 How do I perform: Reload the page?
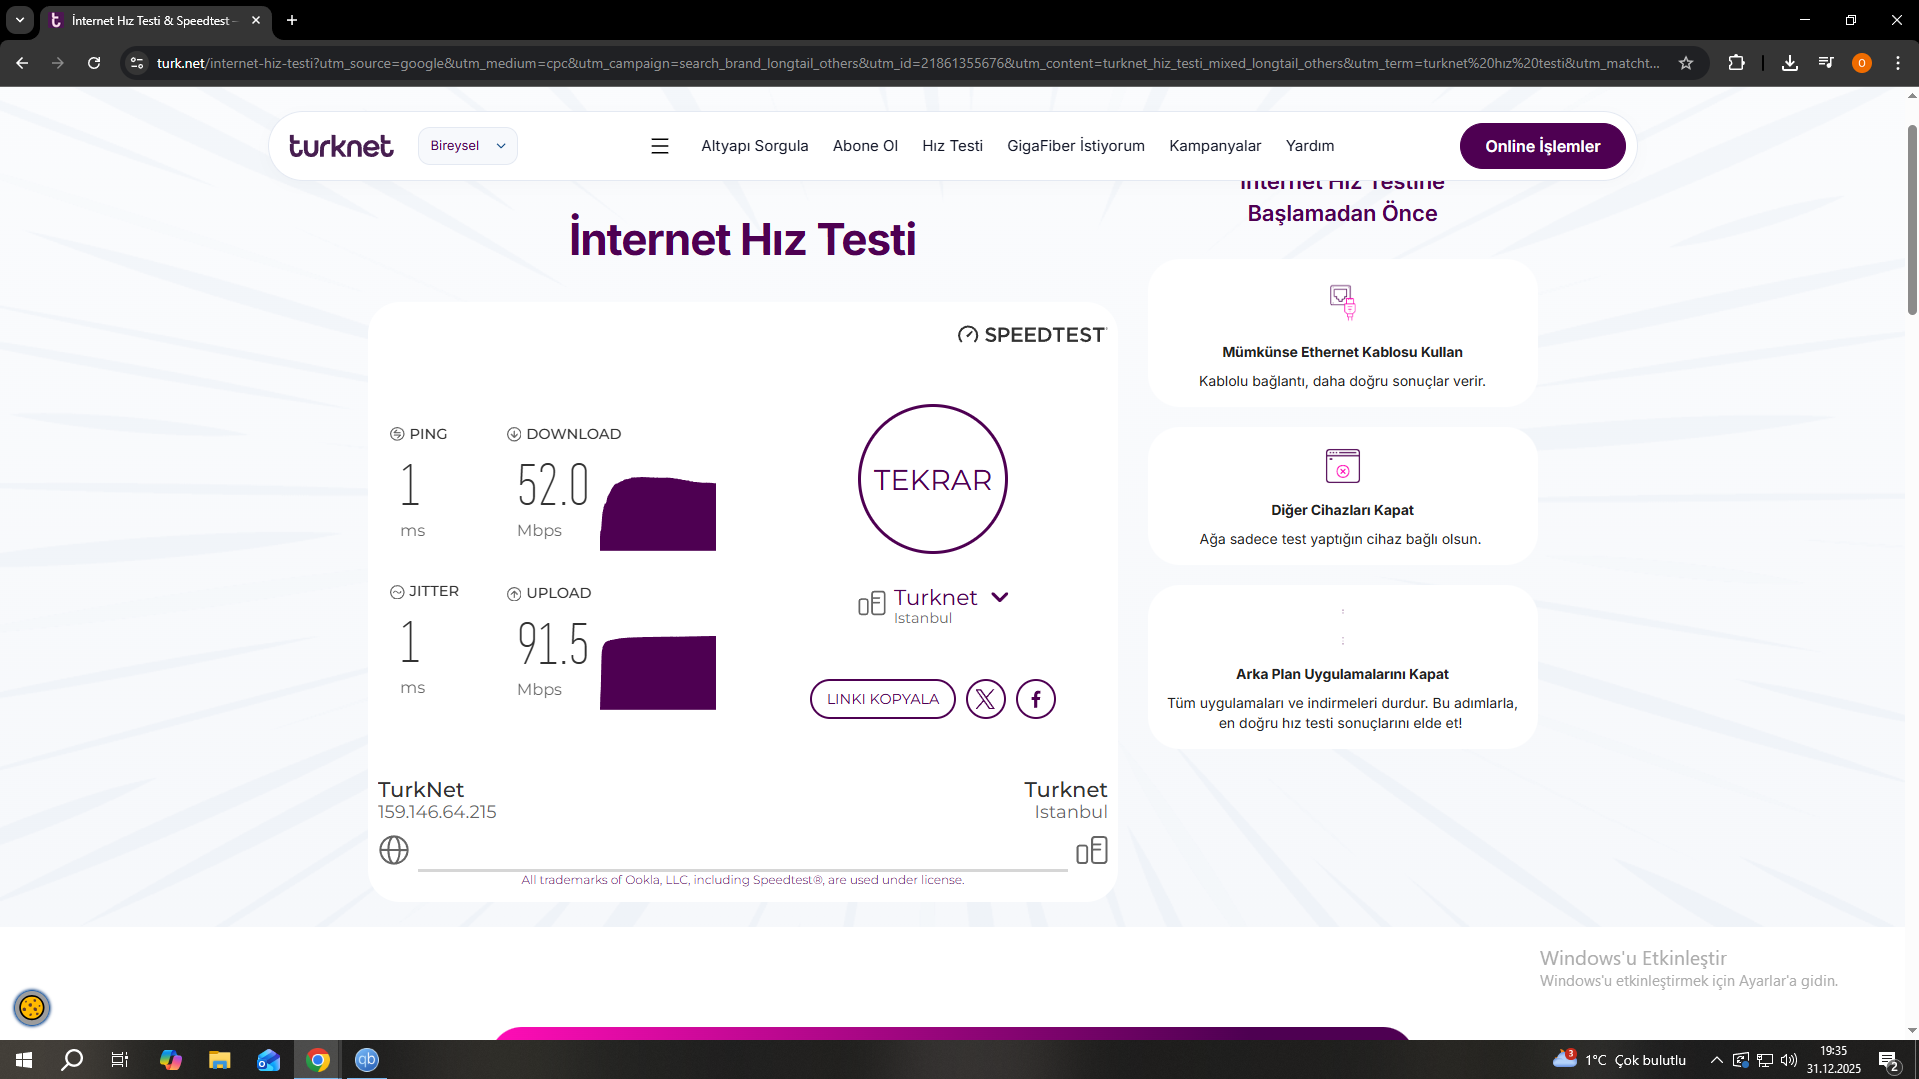pyautogui.click(x=94, y=63)
